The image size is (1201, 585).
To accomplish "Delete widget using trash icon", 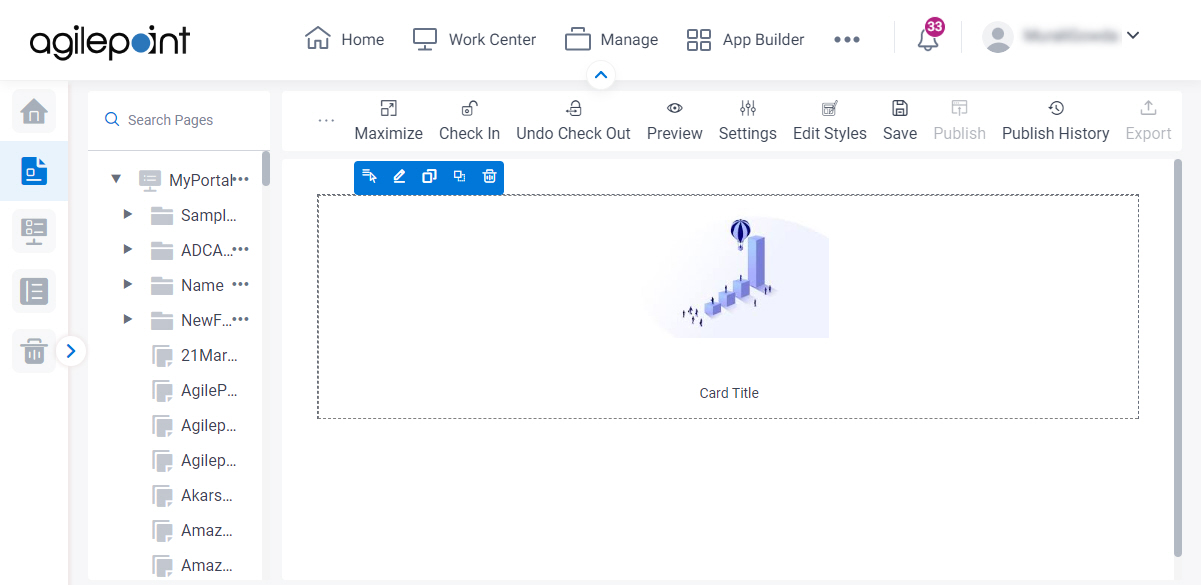I will pos(489,176).
